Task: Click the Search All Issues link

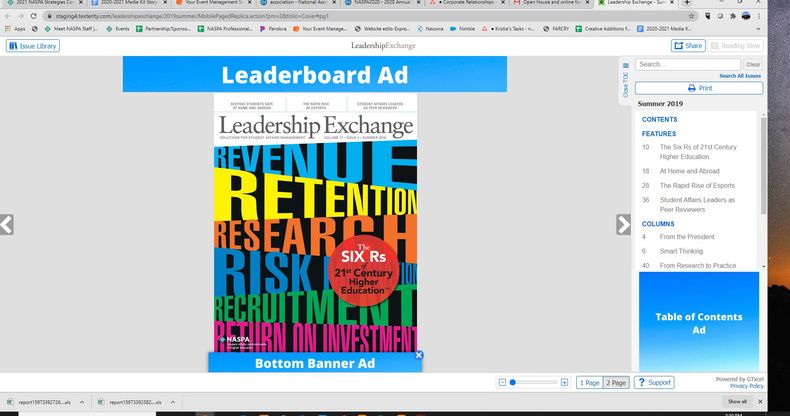Action: [x=740, y=76]
